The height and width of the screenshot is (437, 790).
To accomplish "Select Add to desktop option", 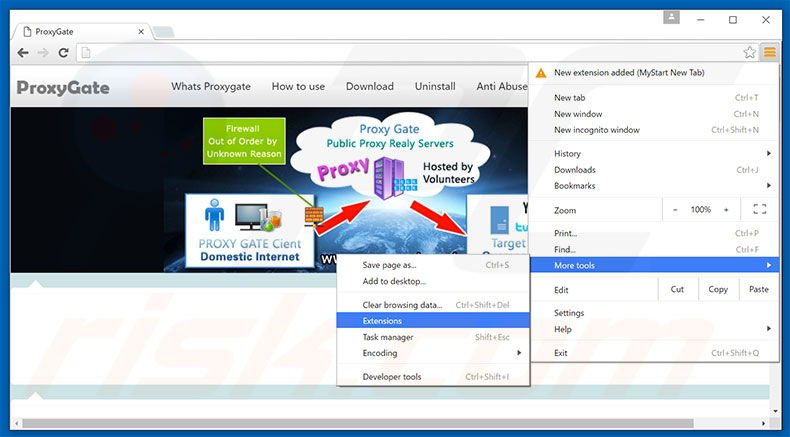I will (433, 281).
